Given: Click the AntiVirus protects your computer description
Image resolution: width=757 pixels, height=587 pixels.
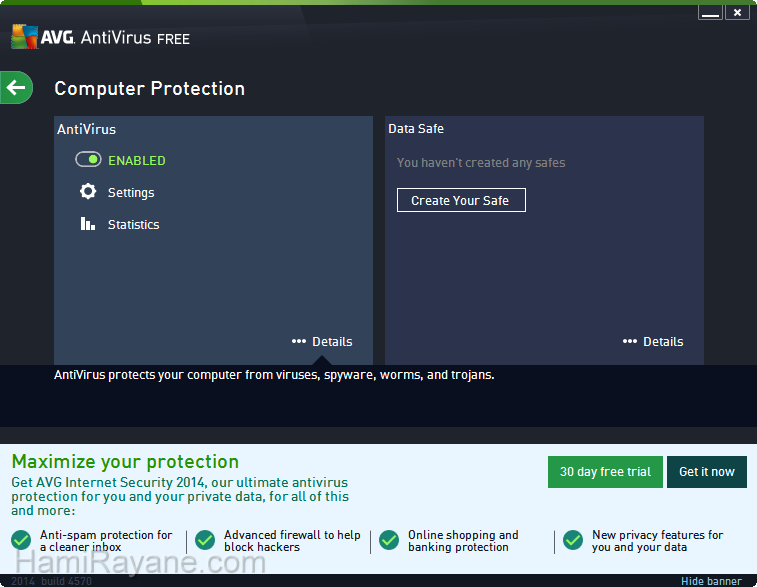Looking at the screenshot, I should coord(274,375).
